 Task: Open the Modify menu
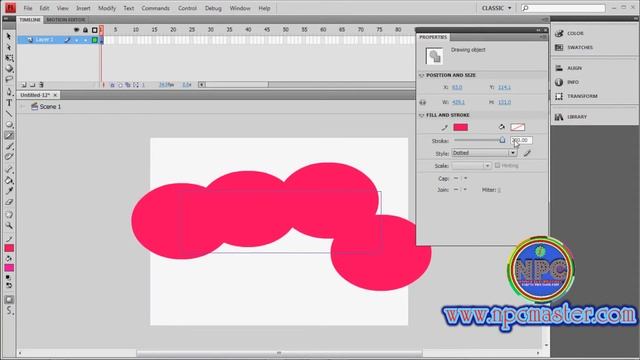(x=107, y=8)
